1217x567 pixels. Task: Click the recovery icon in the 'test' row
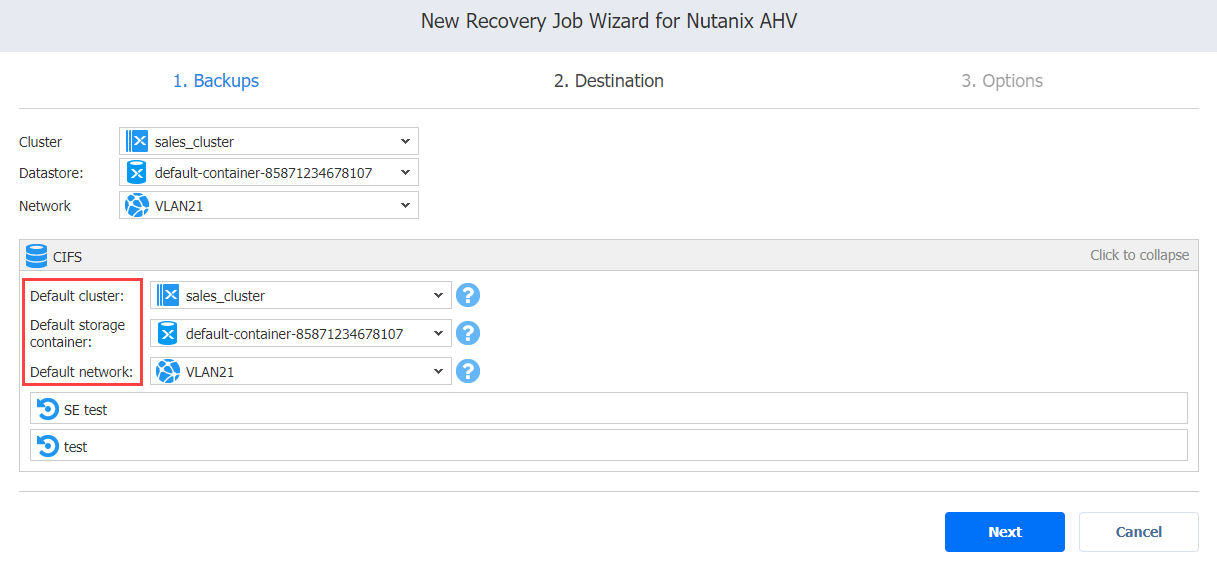click(x=47, y=446)
